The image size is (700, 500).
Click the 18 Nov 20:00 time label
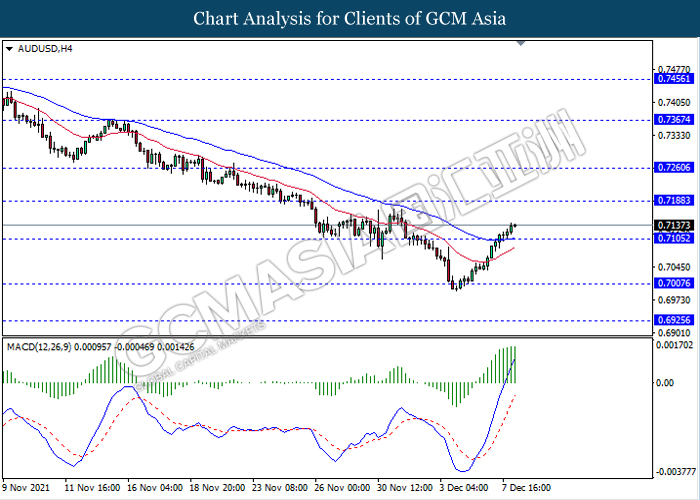click(x=217, y=488)
